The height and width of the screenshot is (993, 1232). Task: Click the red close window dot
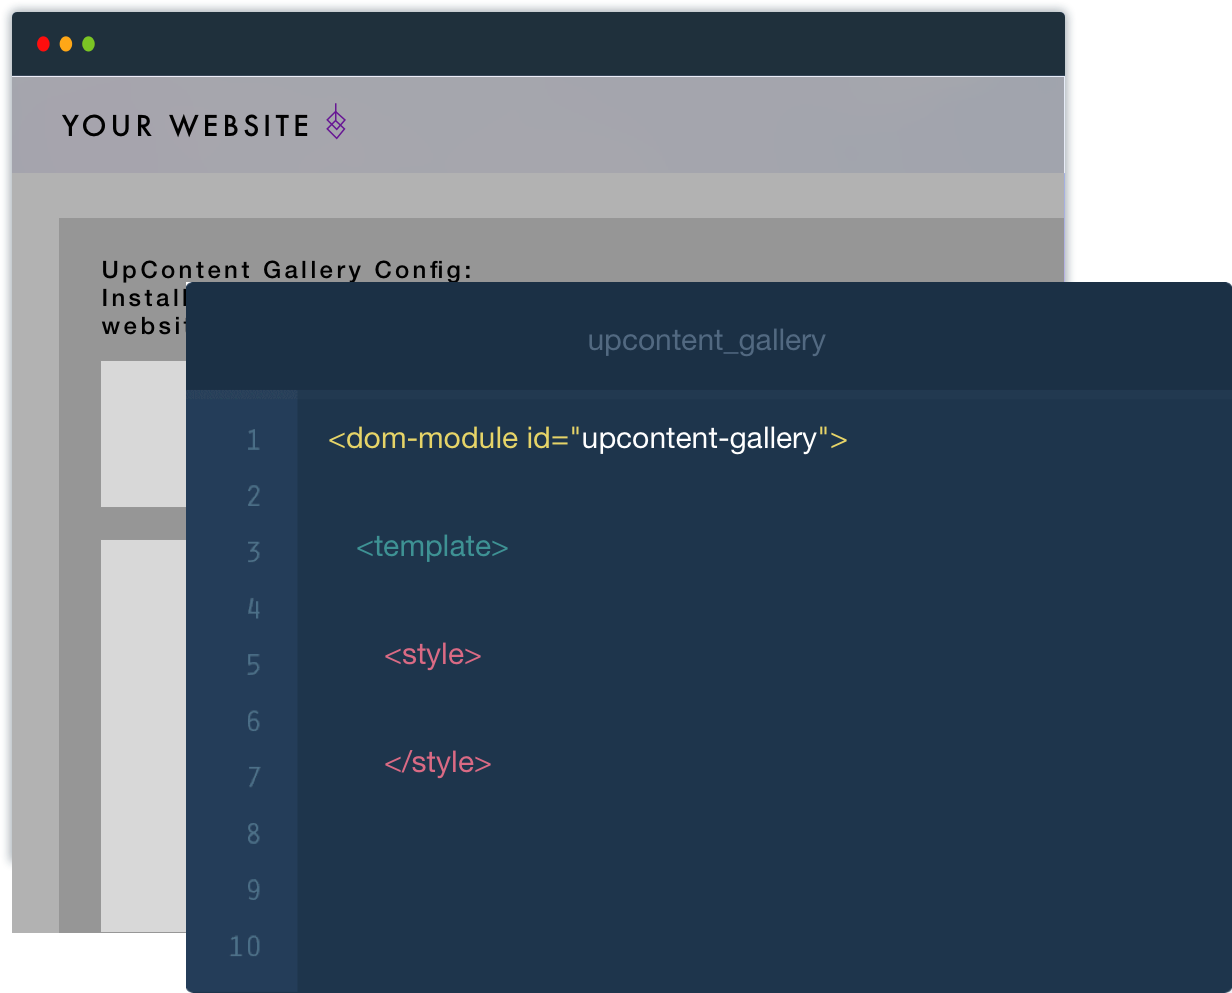pos(43,44)
